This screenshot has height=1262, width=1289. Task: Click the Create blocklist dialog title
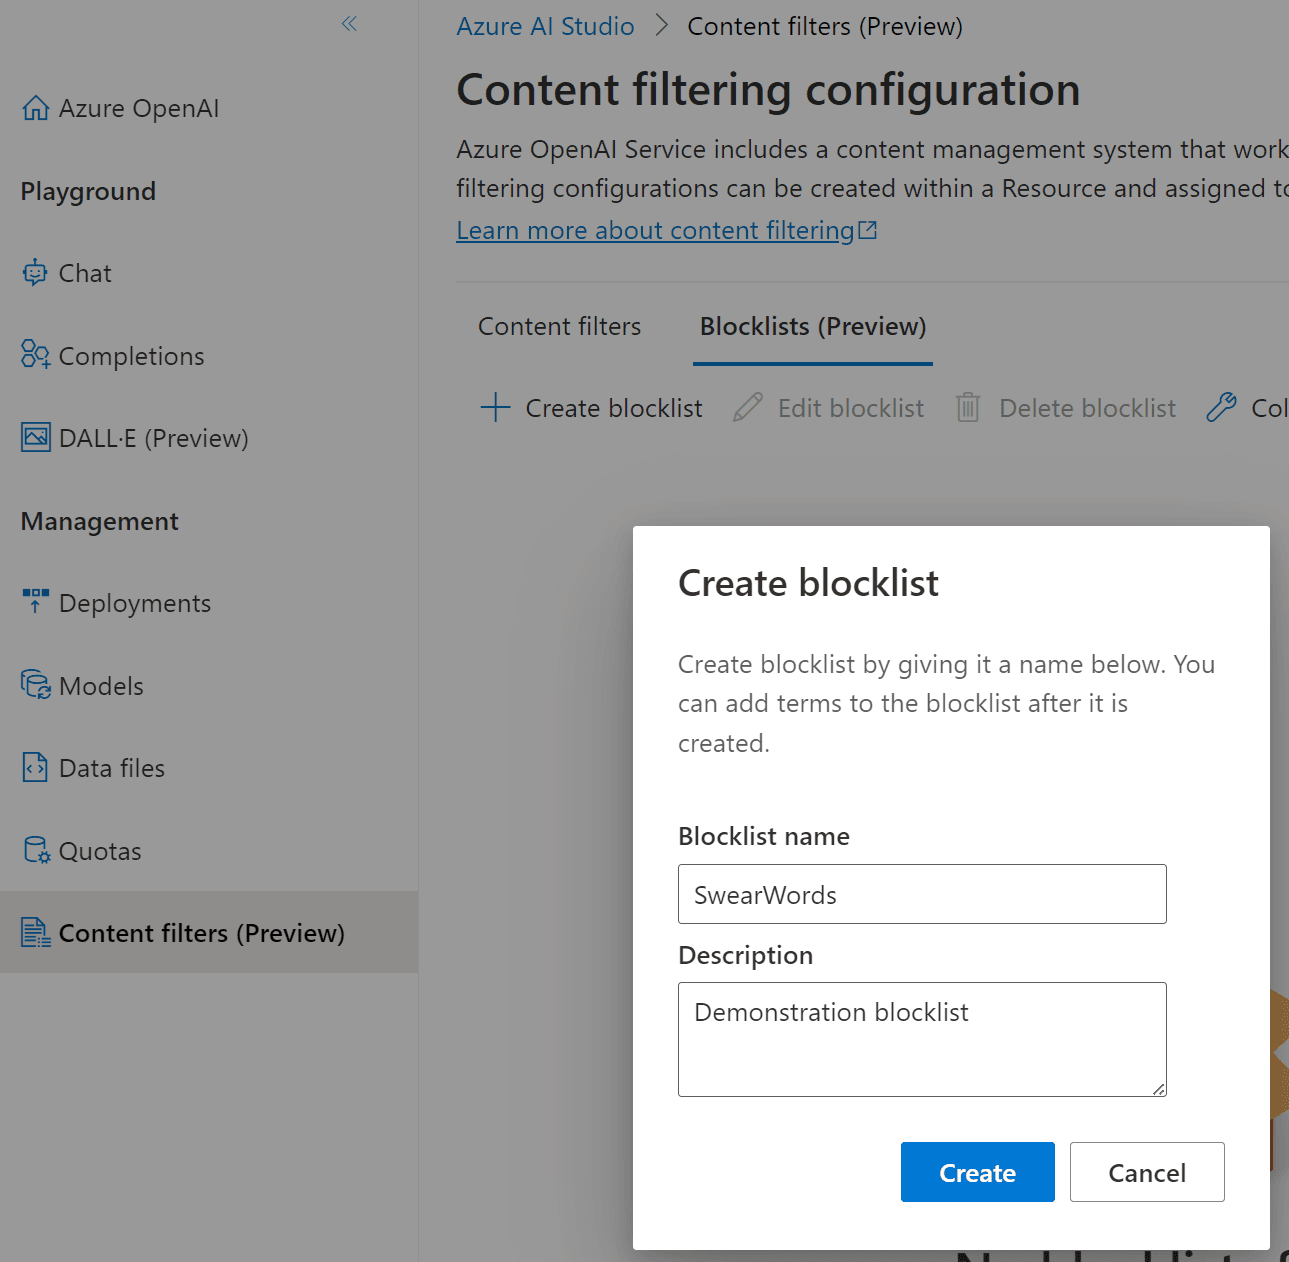(x=808, y=583)
